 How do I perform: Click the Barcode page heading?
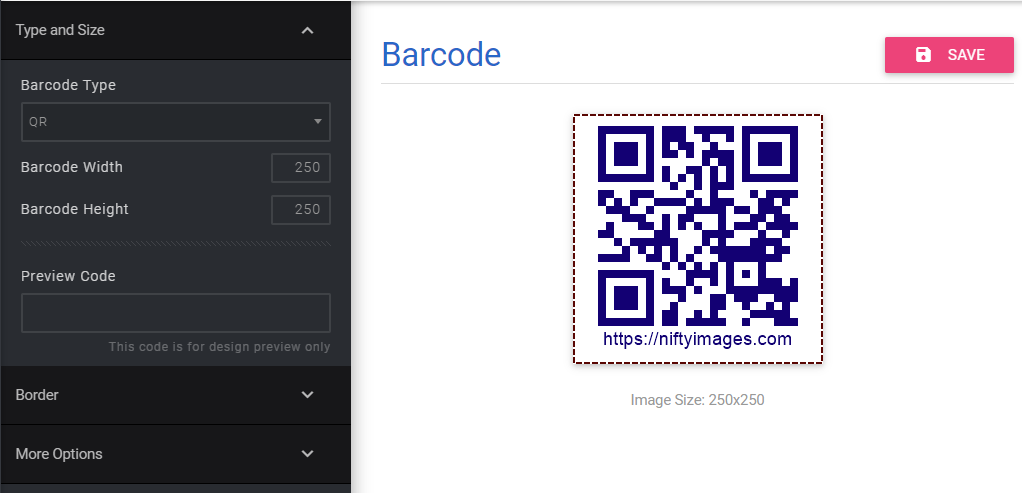(441, 55)
